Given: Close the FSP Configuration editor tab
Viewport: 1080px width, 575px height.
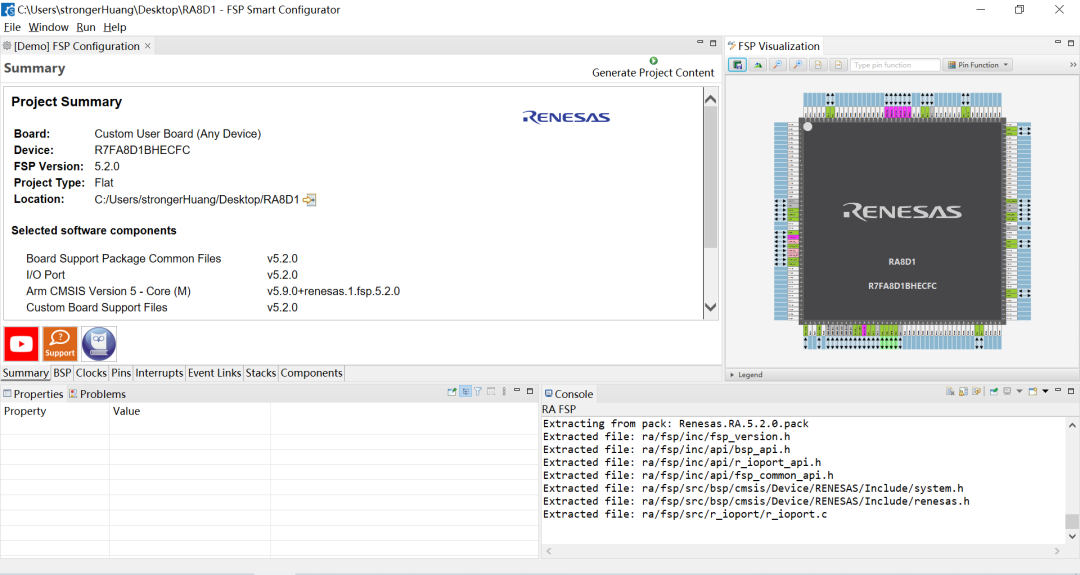Looking at the screenshot, I should (x=148, y=46).
